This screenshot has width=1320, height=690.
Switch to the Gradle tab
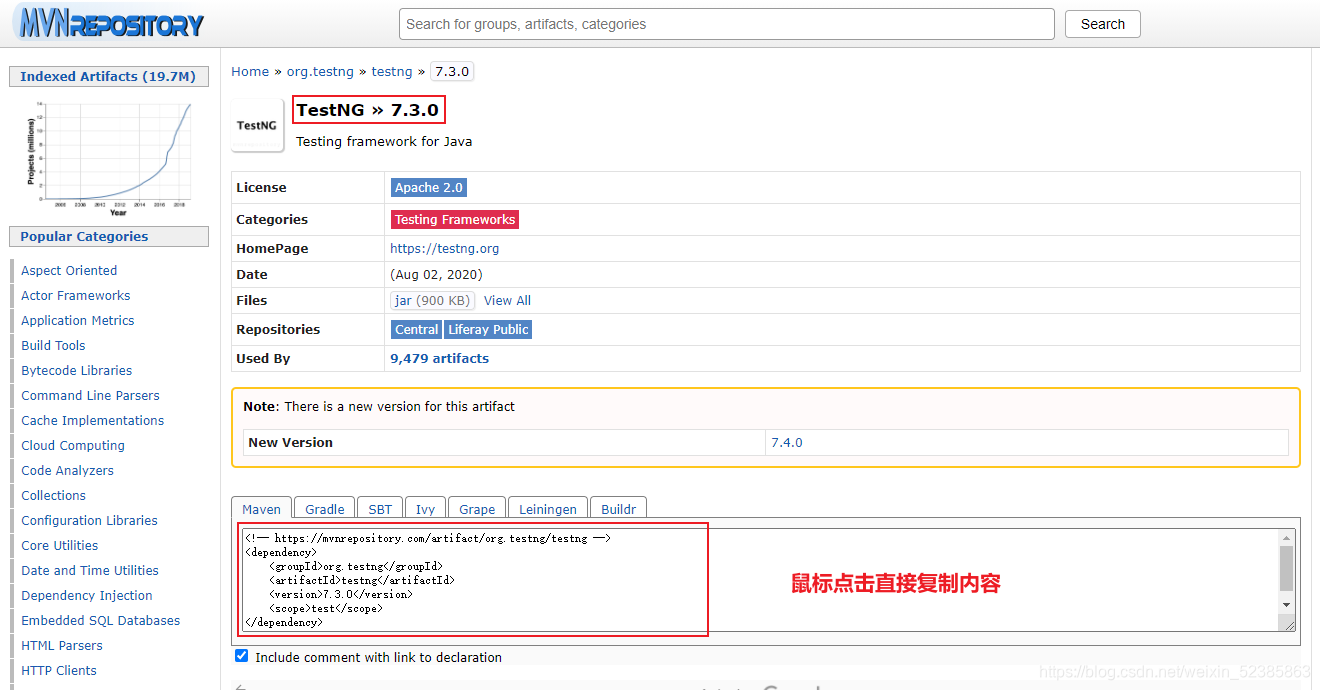pos(325,508)
